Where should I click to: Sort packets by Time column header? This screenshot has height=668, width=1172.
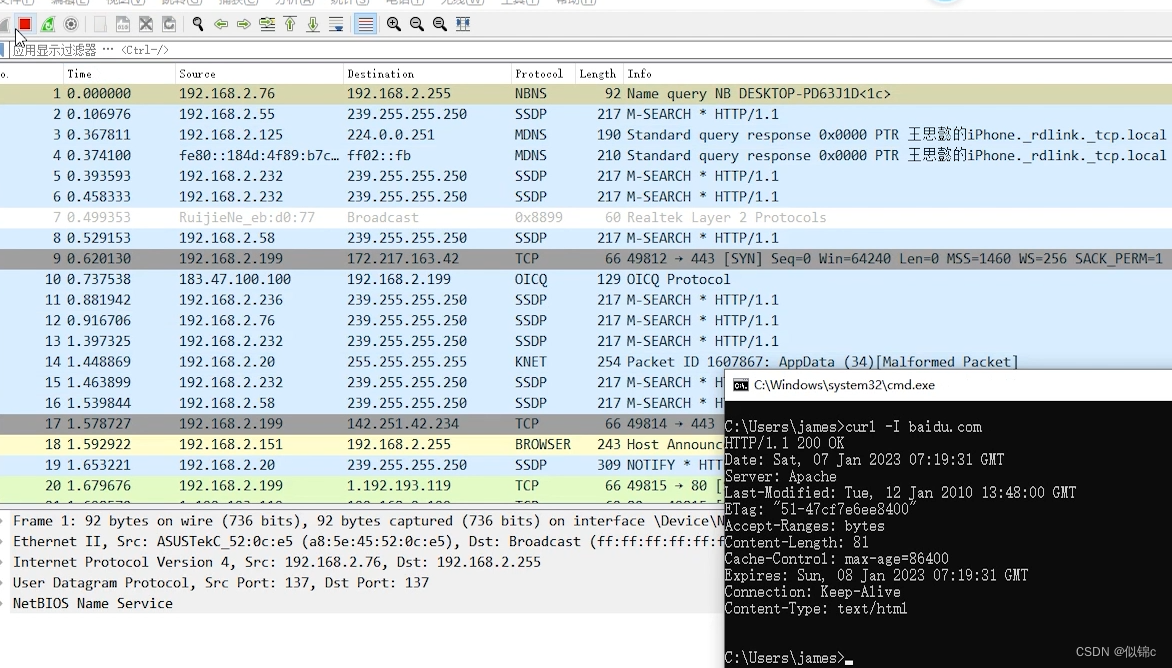119,74
